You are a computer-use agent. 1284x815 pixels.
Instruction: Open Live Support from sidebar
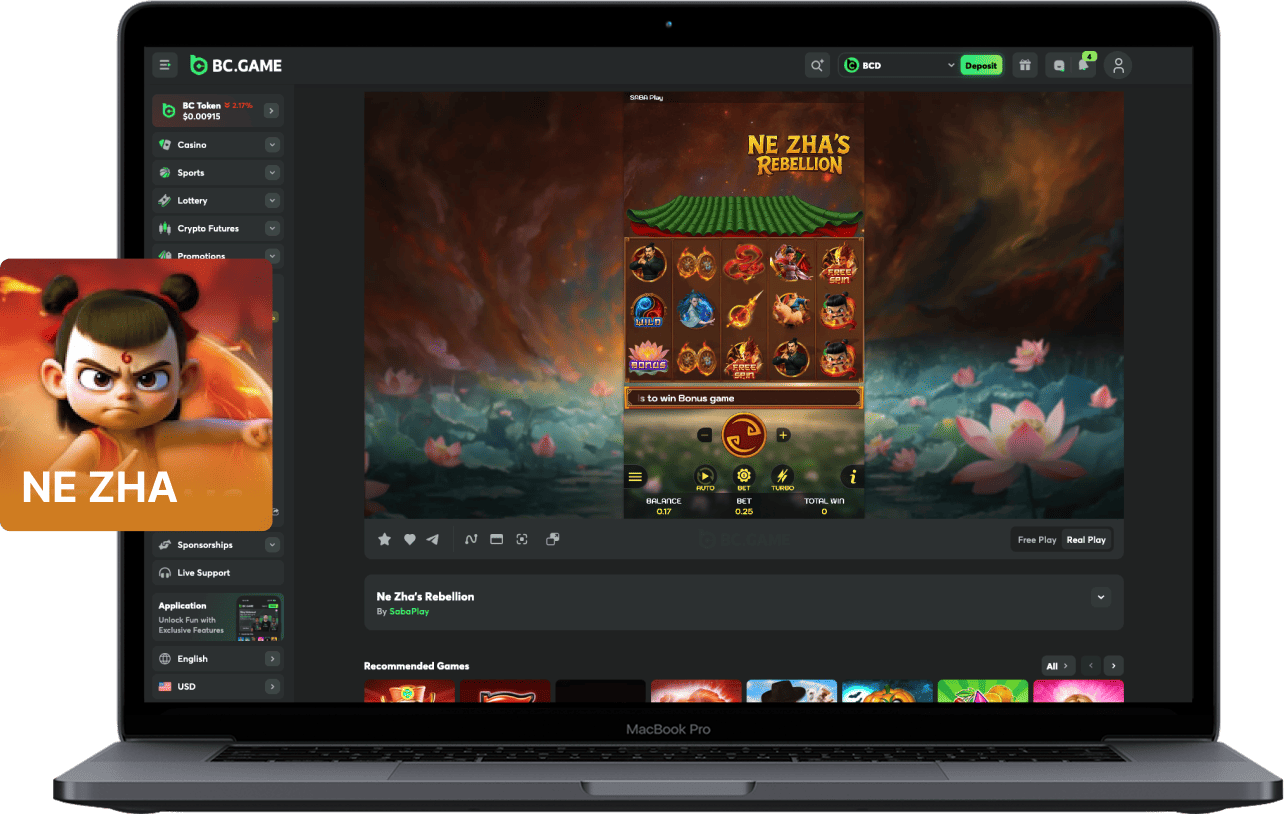tap(203, 573)
